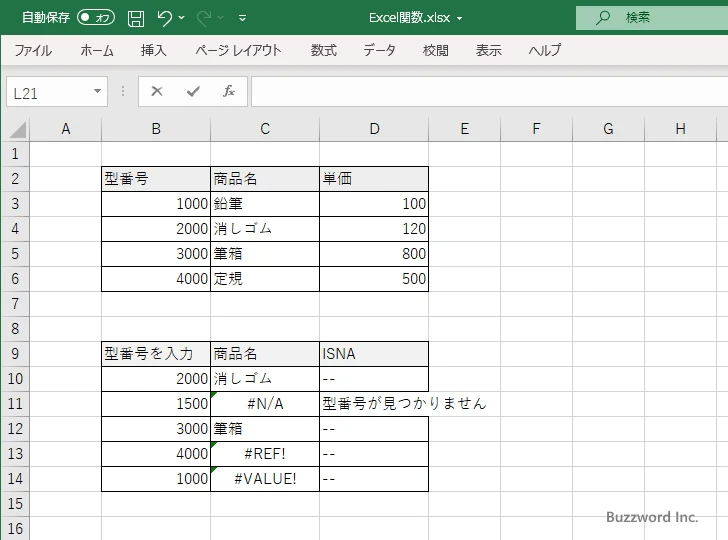Open the Undo history dropdown arrow

coord(182,18)
